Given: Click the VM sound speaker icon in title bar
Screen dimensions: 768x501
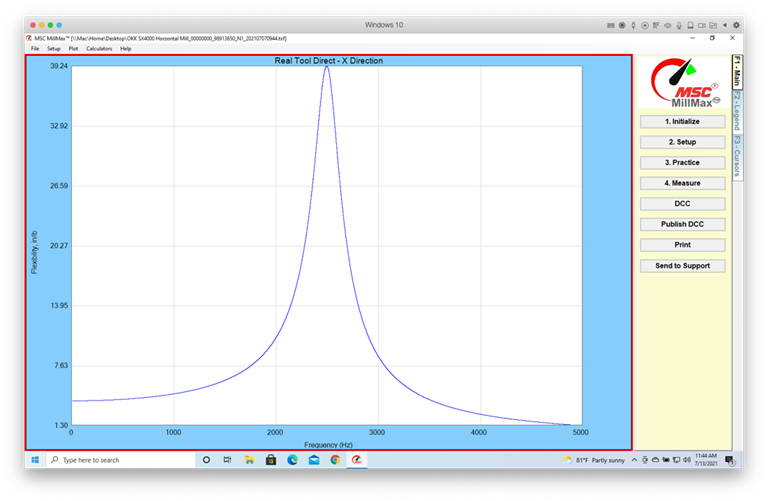Looking at the screenshot, I should pos(668,25).
